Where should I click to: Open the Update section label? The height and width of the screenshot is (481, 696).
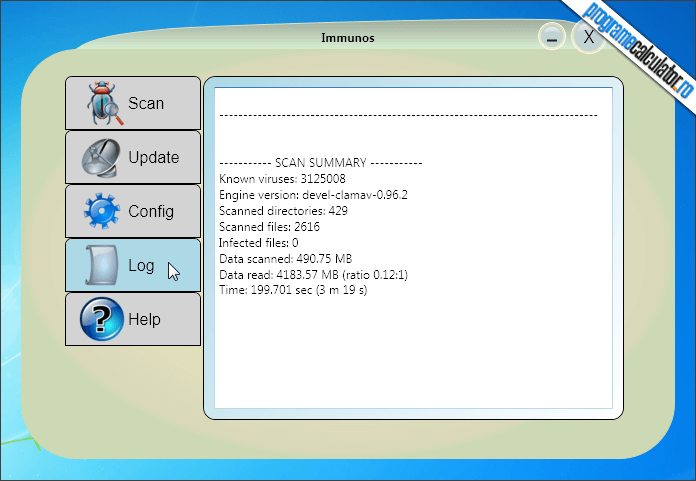154,158
